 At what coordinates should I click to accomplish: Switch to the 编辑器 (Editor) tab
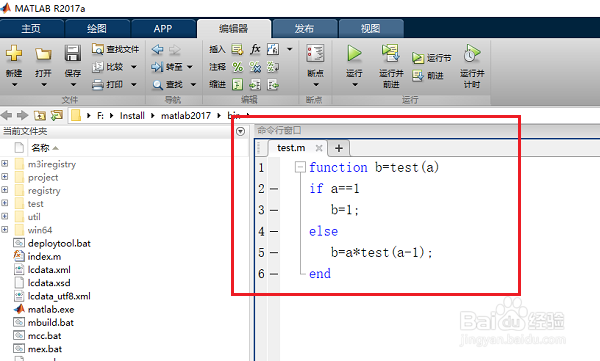[x=234, y=28]
